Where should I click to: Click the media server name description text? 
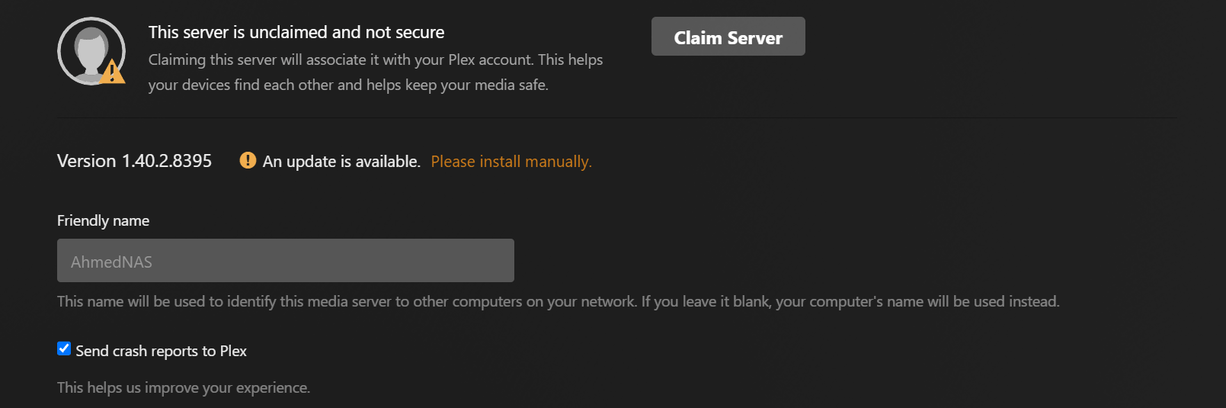click(x=557, y=301)
